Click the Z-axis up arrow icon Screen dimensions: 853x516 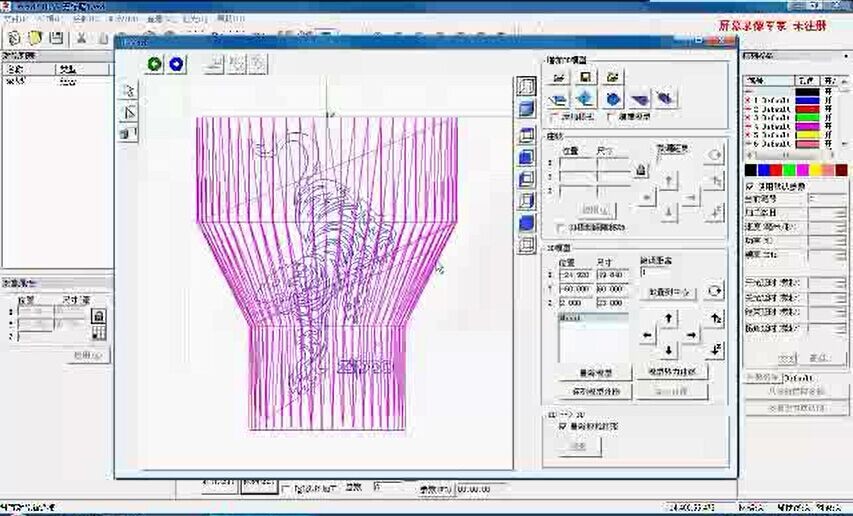pos(714,319)
